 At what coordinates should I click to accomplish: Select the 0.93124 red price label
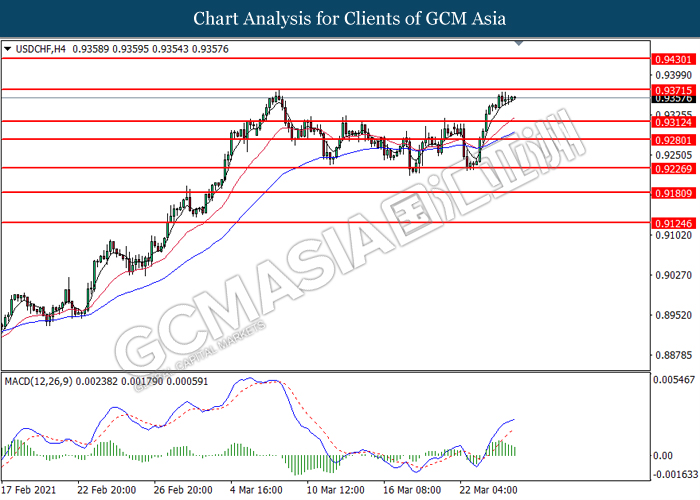(674, 122)
